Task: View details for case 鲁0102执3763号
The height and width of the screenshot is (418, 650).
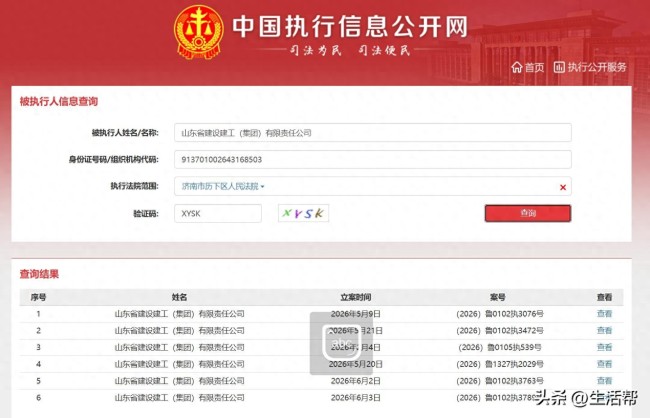Action: pos(604,381)
